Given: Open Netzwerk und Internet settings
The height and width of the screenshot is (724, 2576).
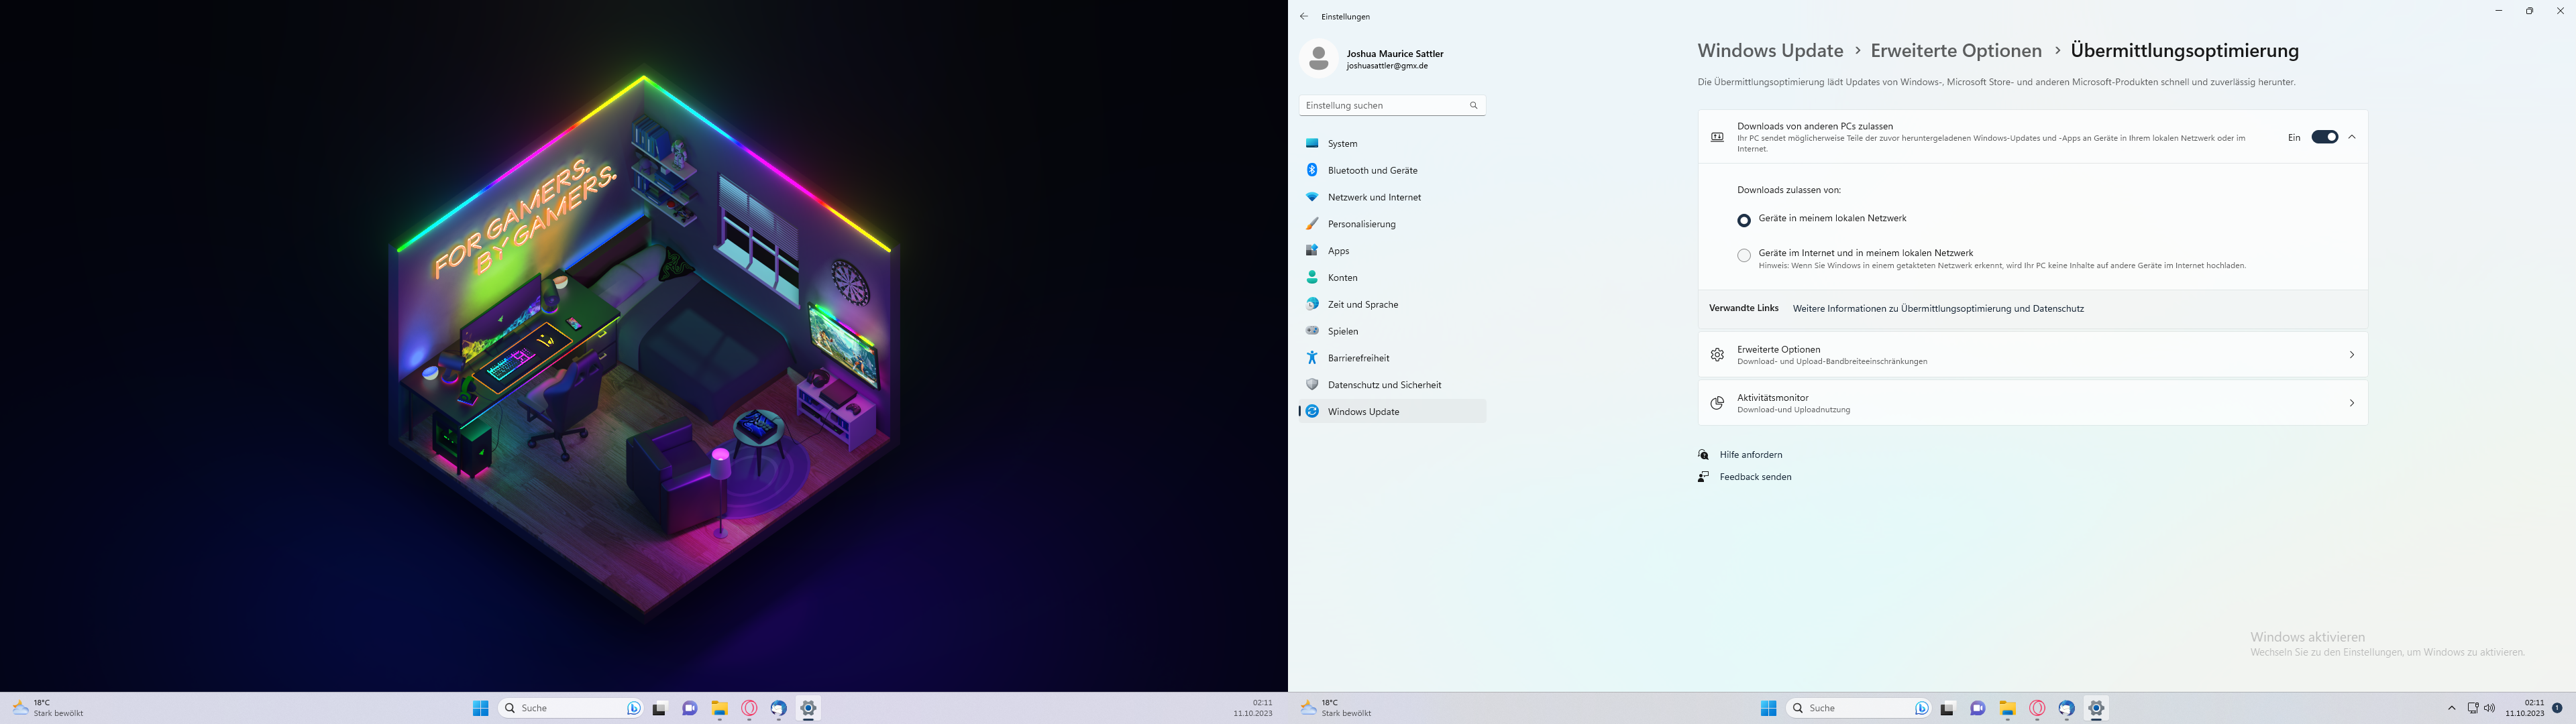Looking at the screenshot, I should point(1392,198).
